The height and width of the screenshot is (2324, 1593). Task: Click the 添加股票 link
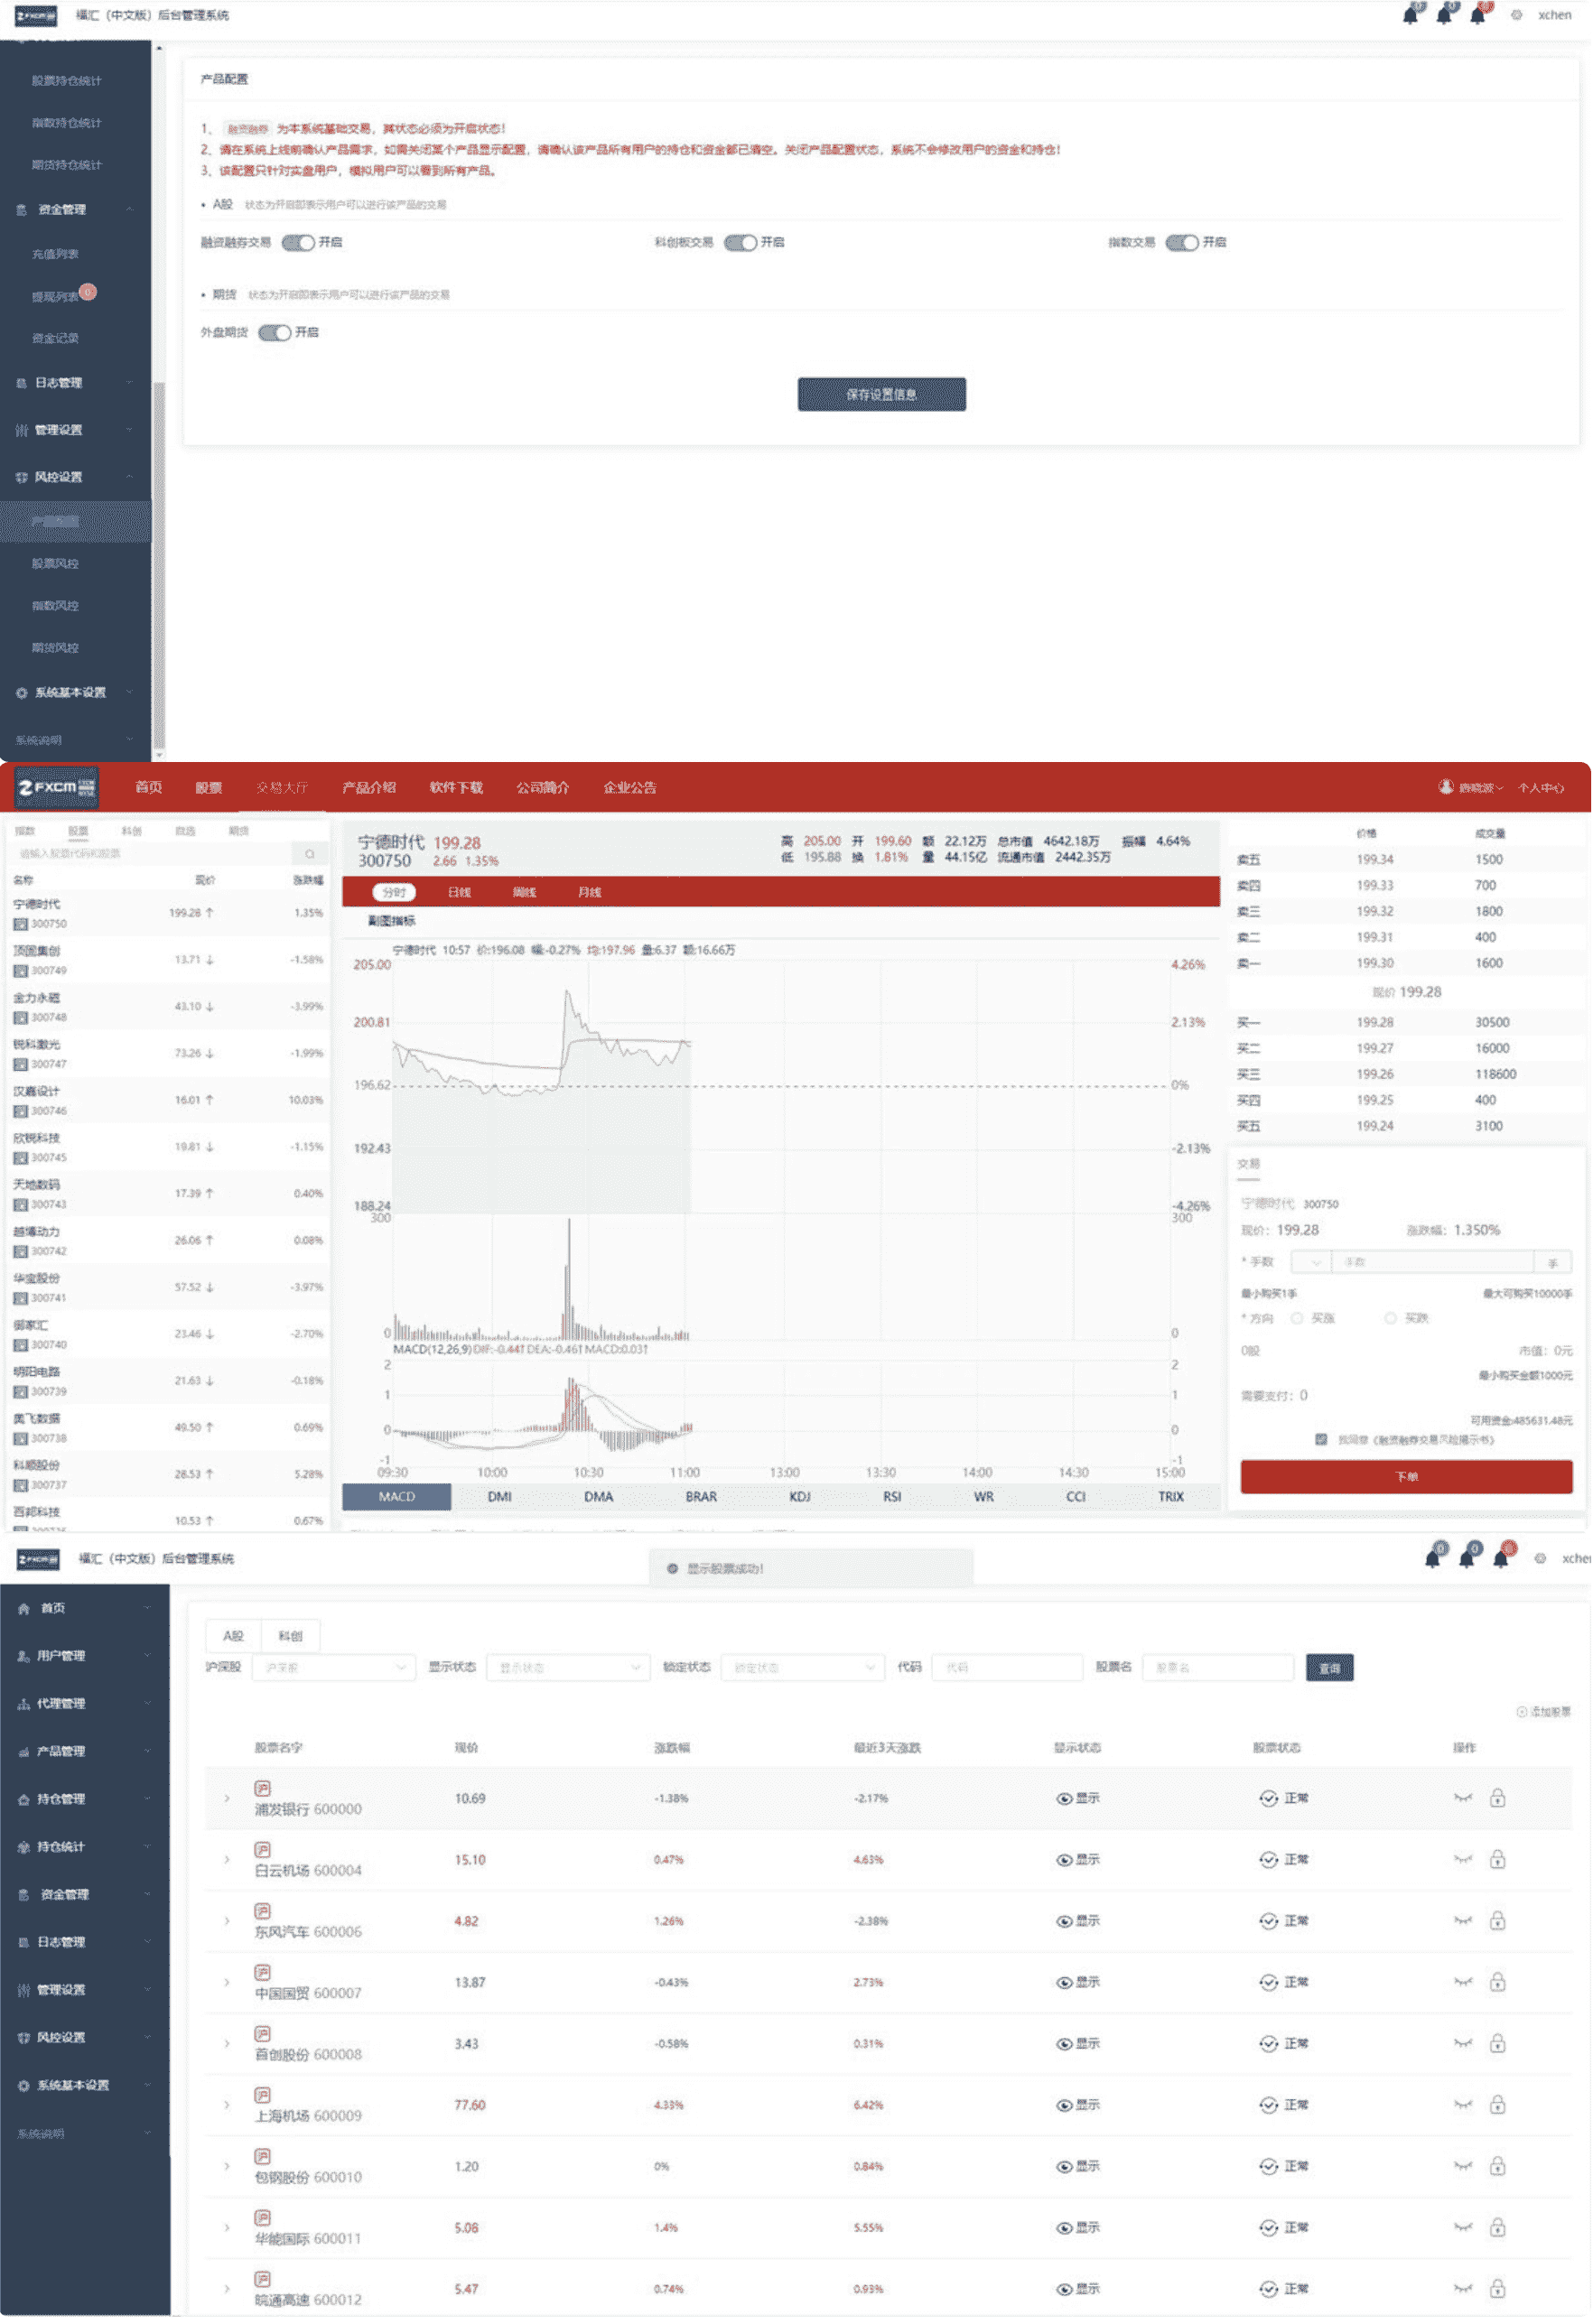1543,1712
